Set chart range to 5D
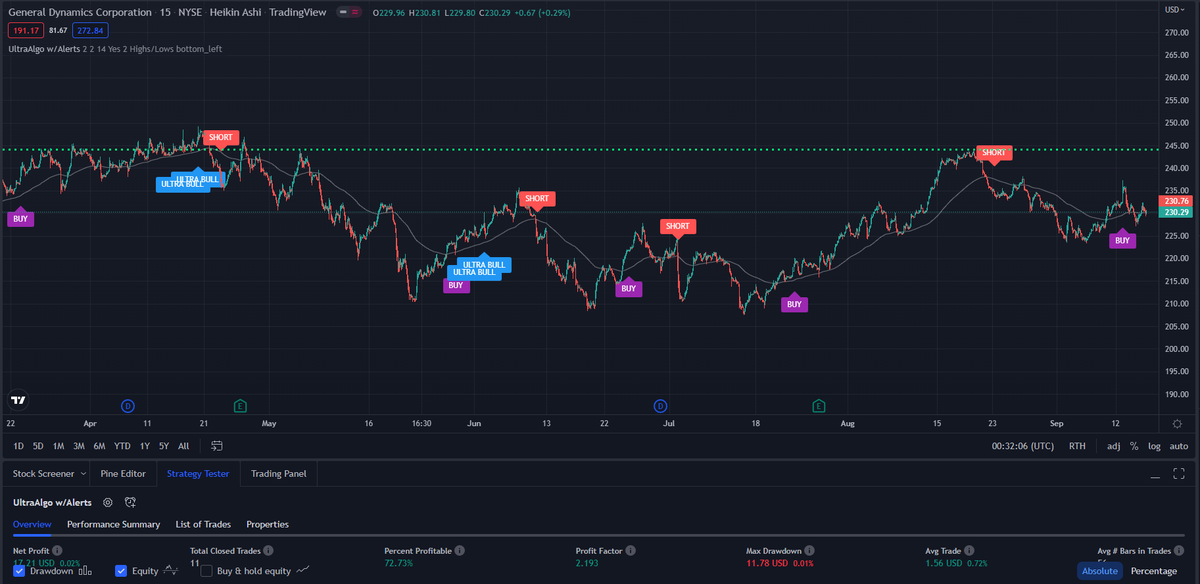 38,446
